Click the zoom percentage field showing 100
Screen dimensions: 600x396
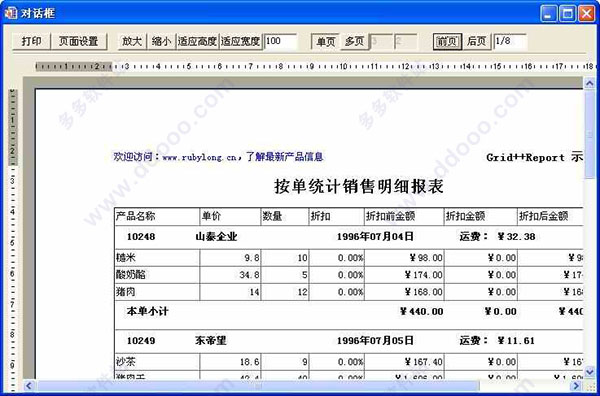[x=280, y=41]
